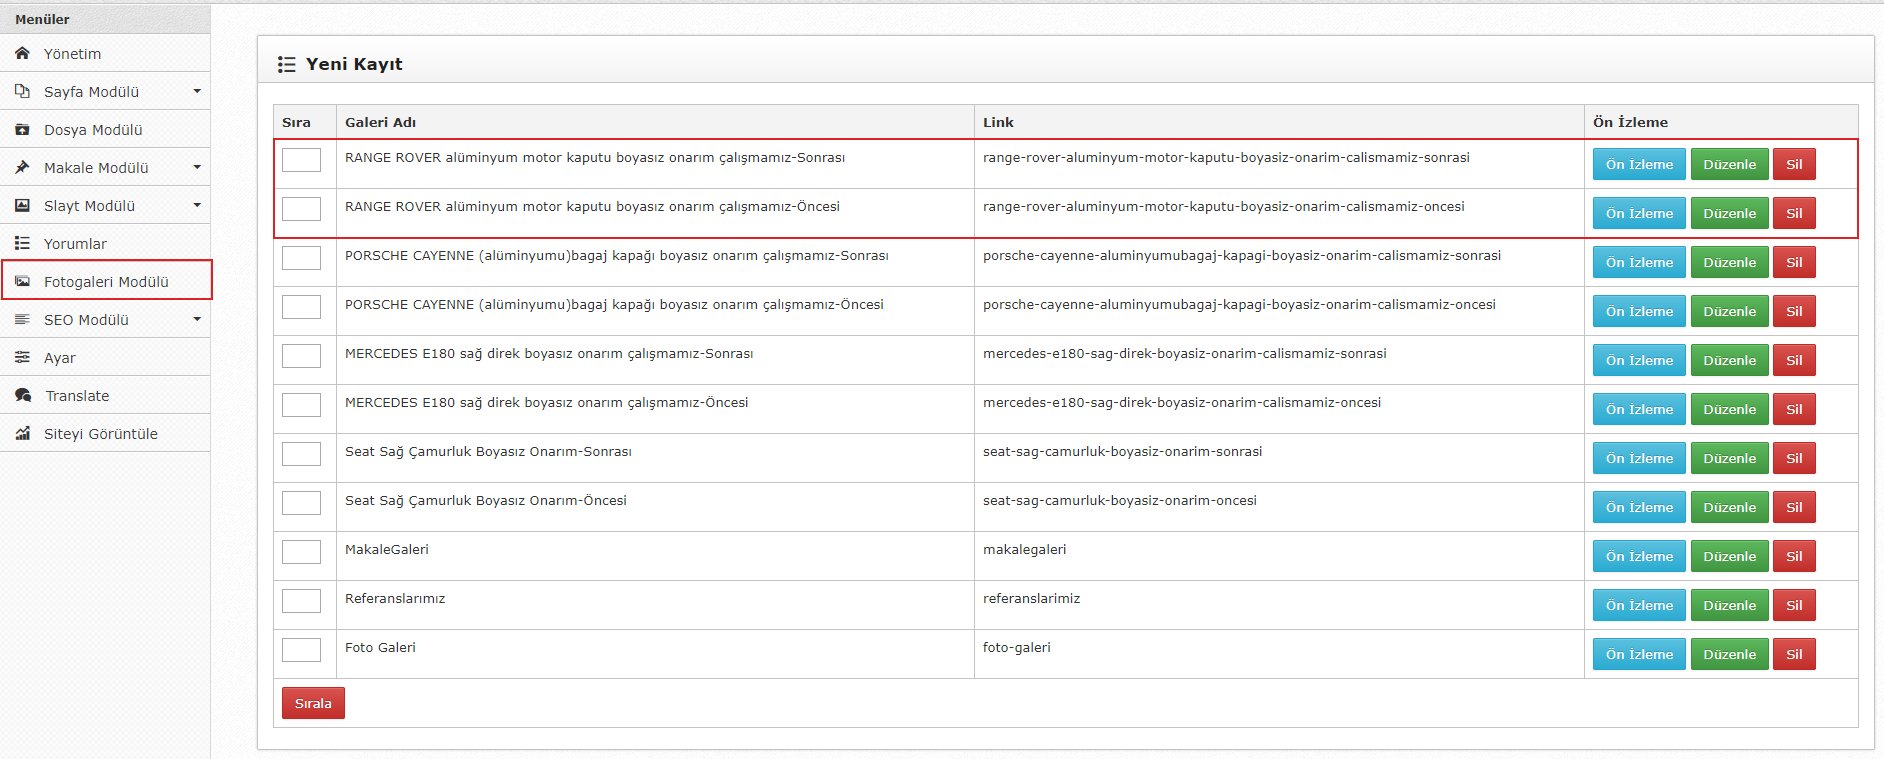
Task: Click the Sıra field for PORSCHE CAYENNE Sonrası
Action: pyautogui.click(x=301, y=258)
